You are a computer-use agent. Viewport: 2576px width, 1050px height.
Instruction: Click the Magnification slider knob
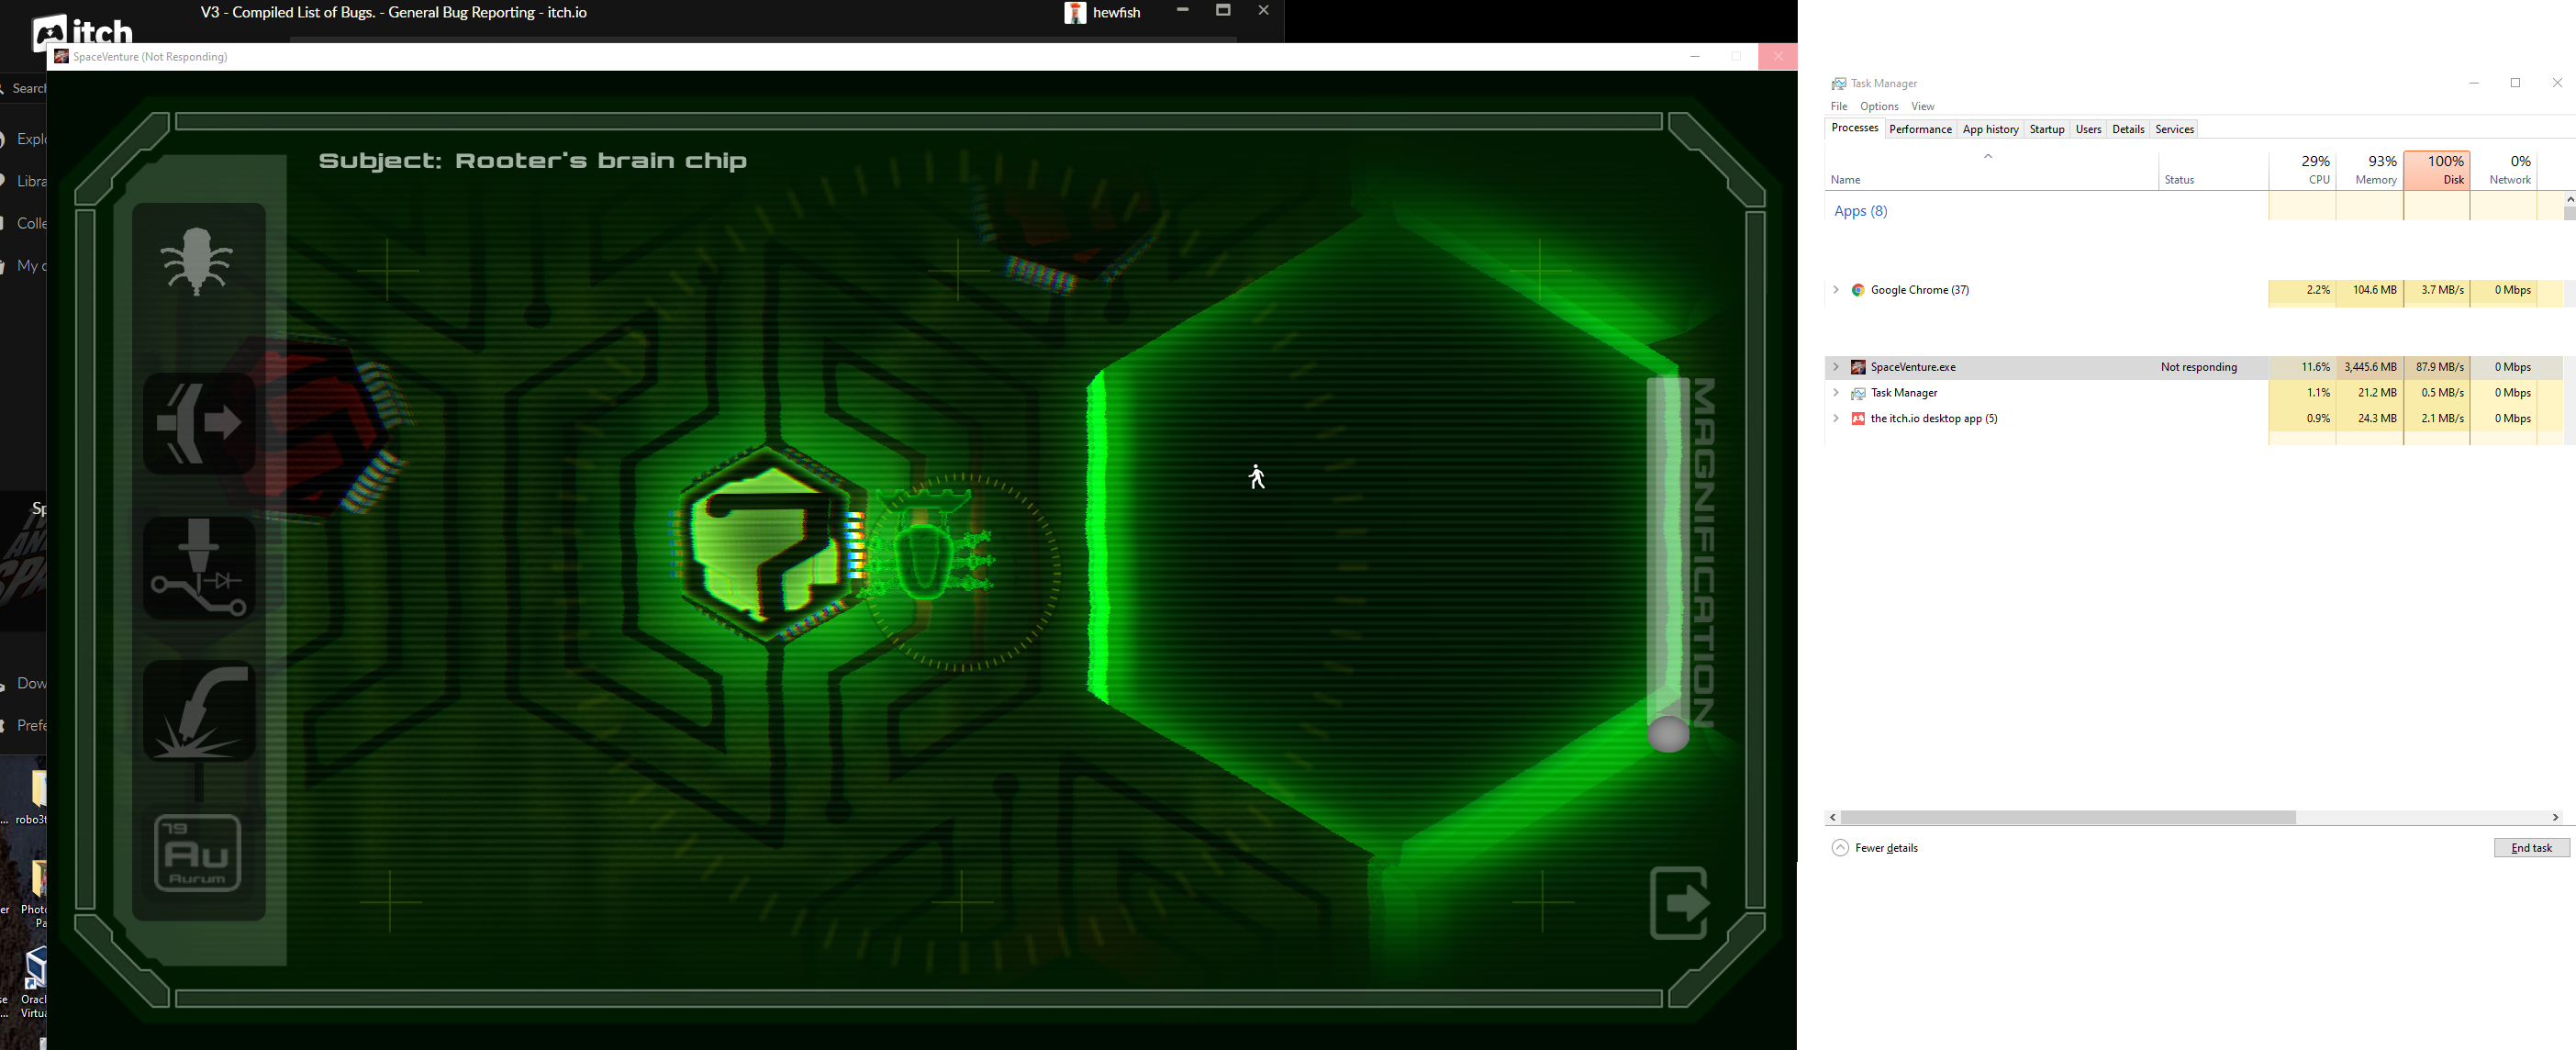tap(1668, 734)
